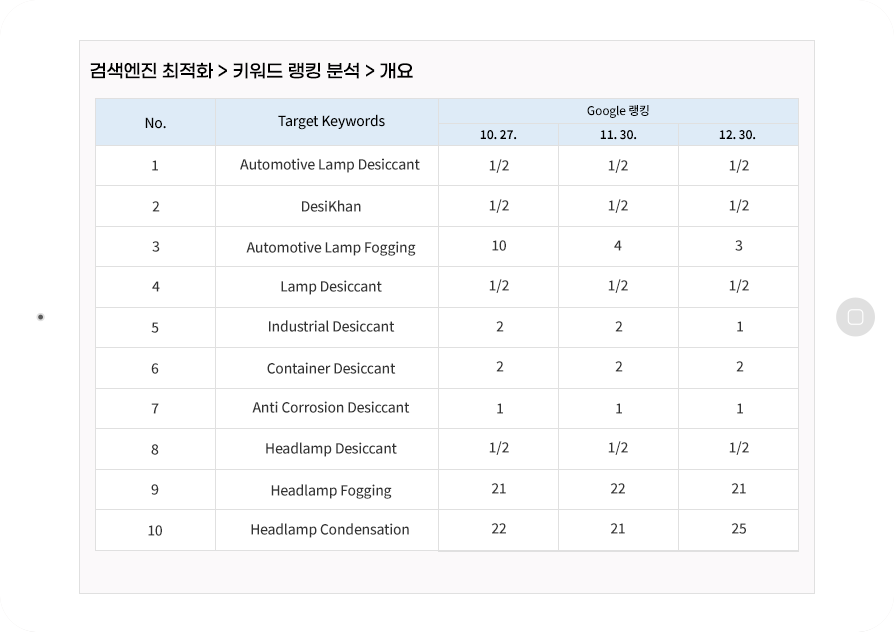Click row number '10' in the No. column

click(x=155, y=531)
